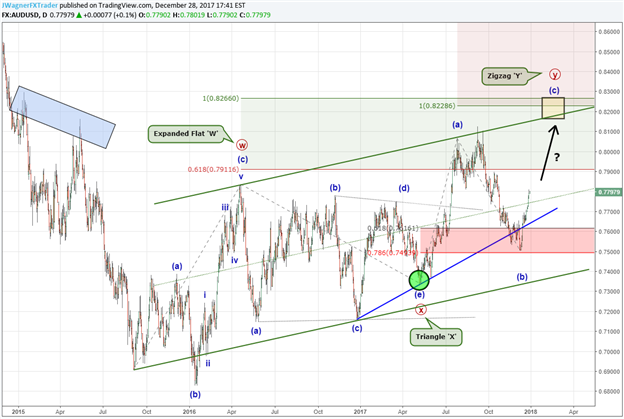624x419 pixels.
Task: Select the 0.786 Fibonacci retracement label
Action: coord(392,253)
